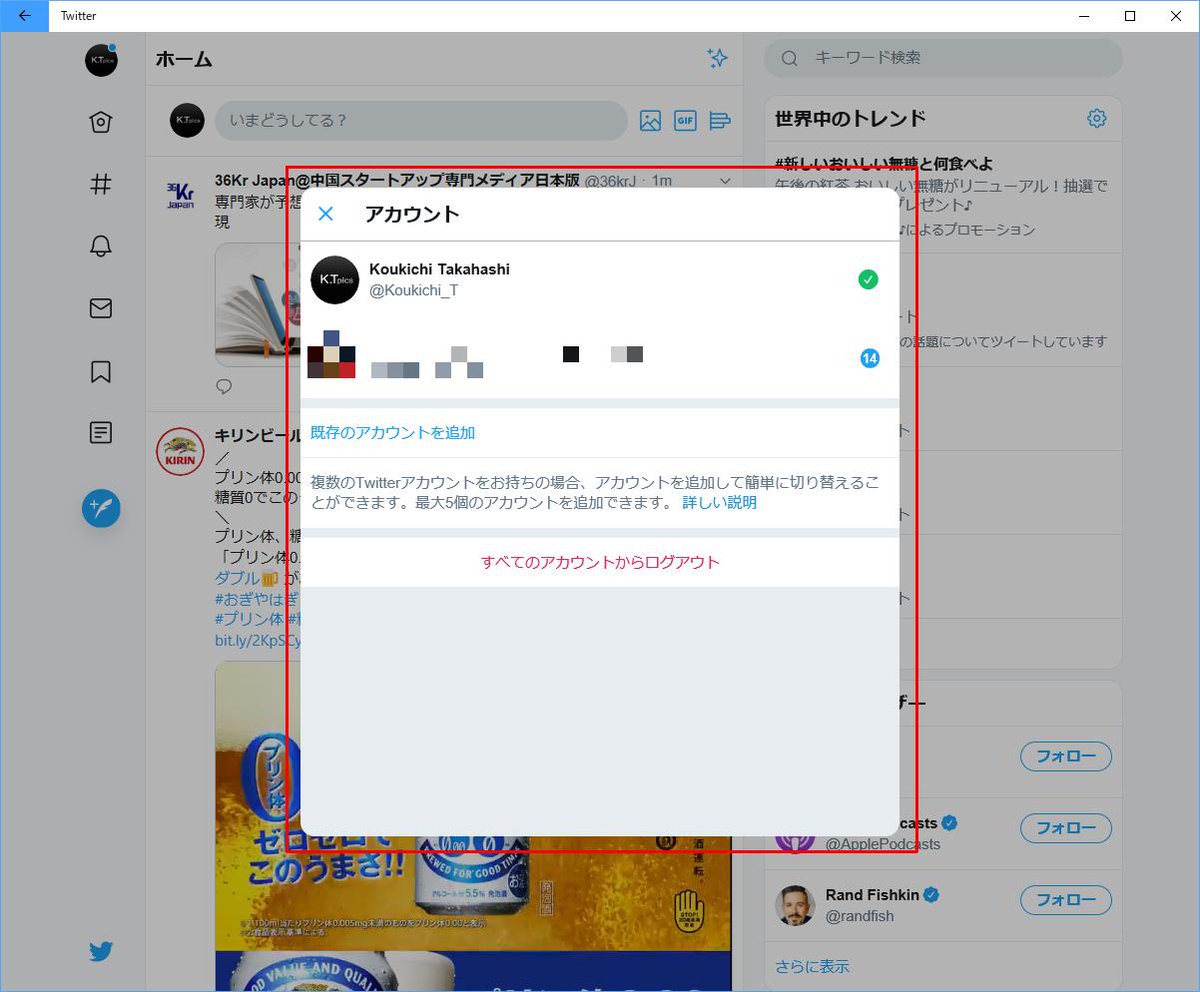Follow Rand Fishkin
Image resolution: width=1200 pixels, height=992 pixels.
click(x=1066, y=899)
